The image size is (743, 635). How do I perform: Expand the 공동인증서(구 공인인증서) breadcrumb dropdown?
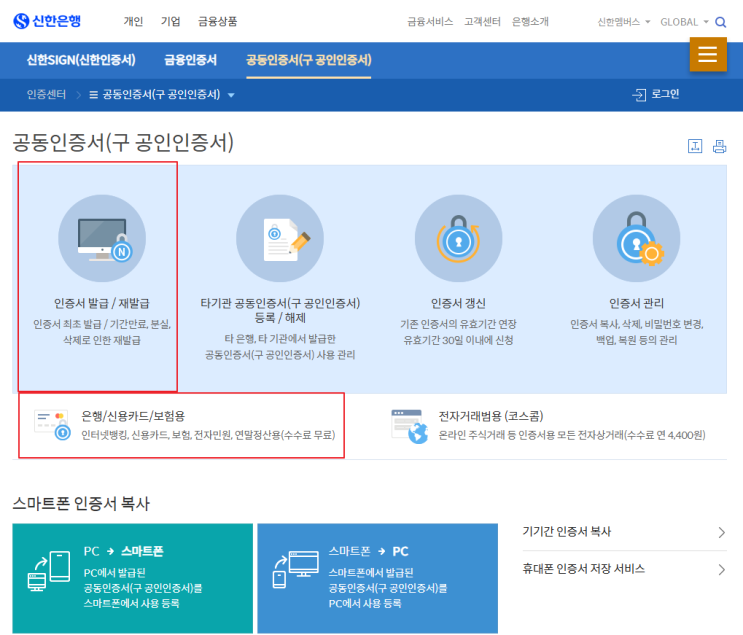(231, 95)
